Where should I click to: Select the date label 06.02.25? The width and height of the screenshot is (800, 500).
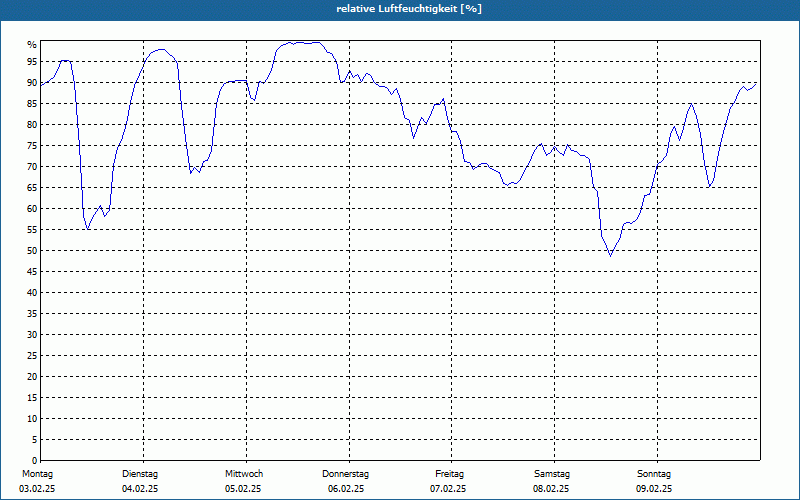coord(346,489)
